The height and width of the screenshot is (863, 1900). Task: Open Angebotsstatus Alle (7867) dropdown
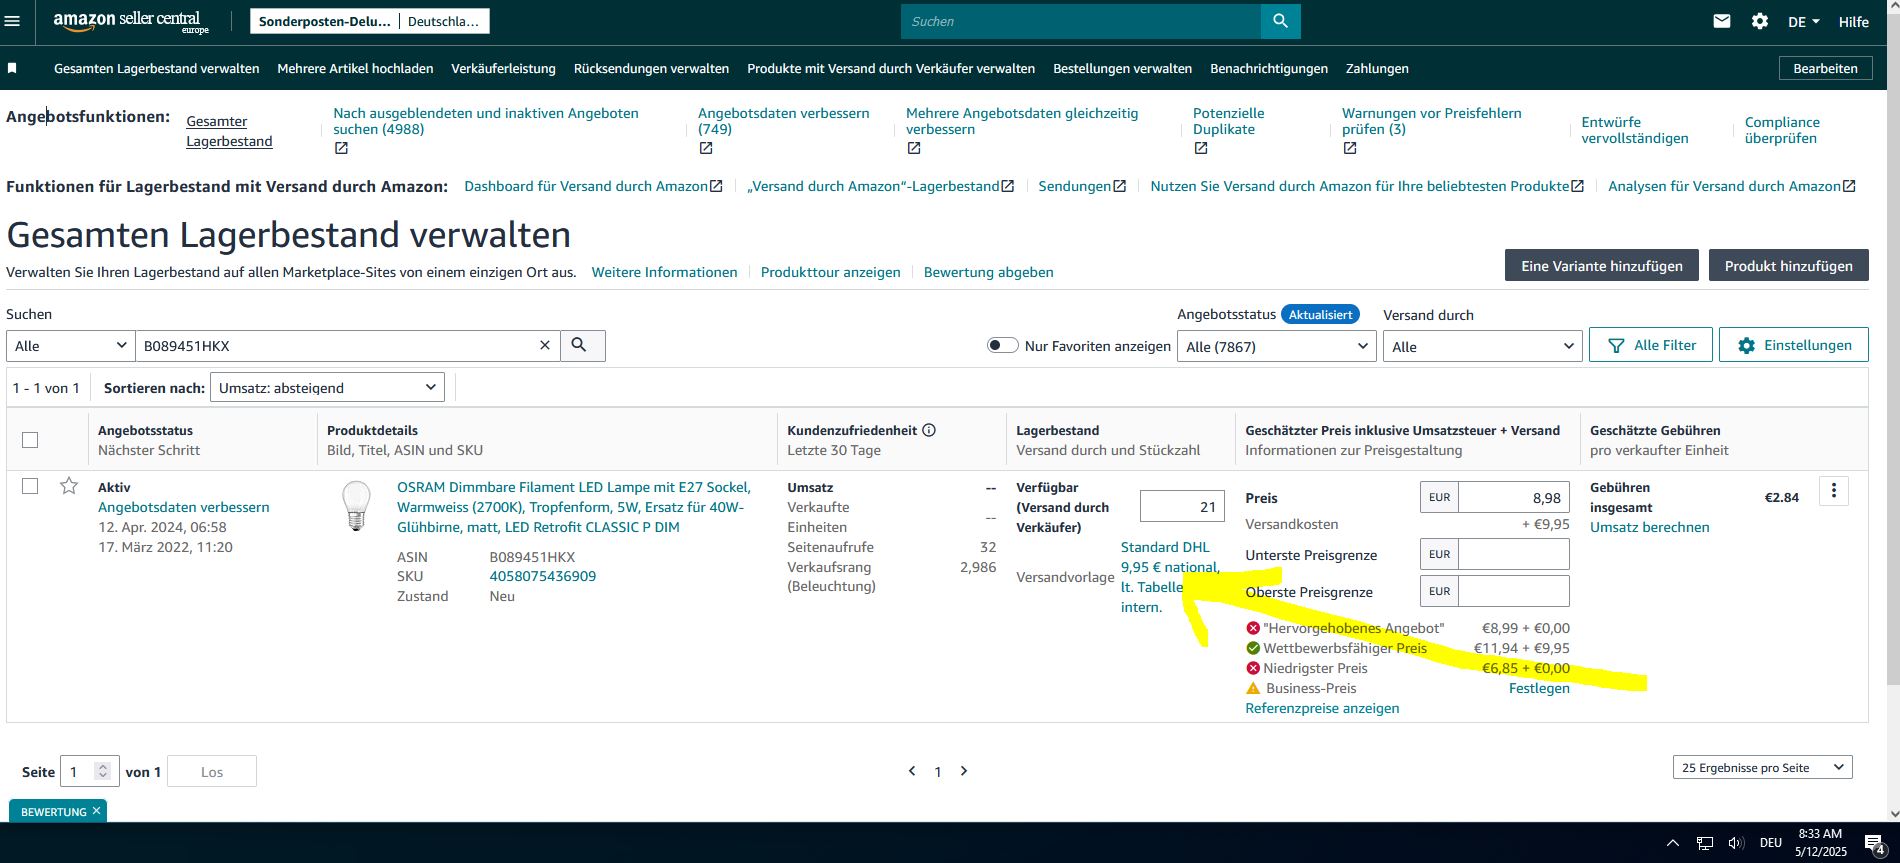point(1277,346)
